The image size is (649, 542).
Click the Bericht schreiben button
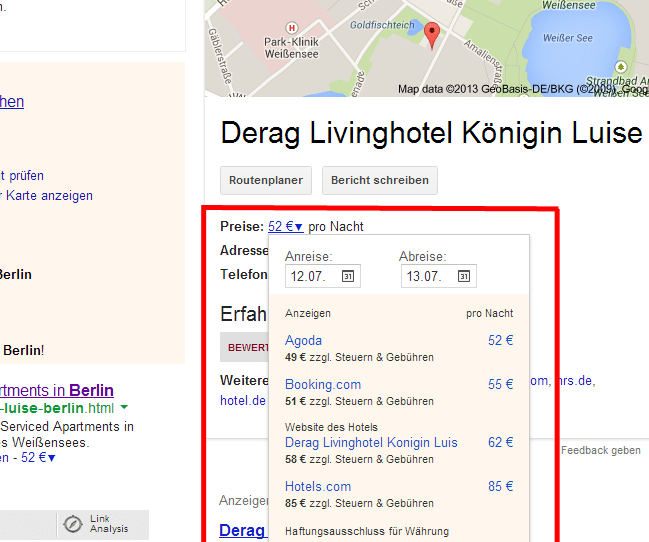[x=380, y=180]
